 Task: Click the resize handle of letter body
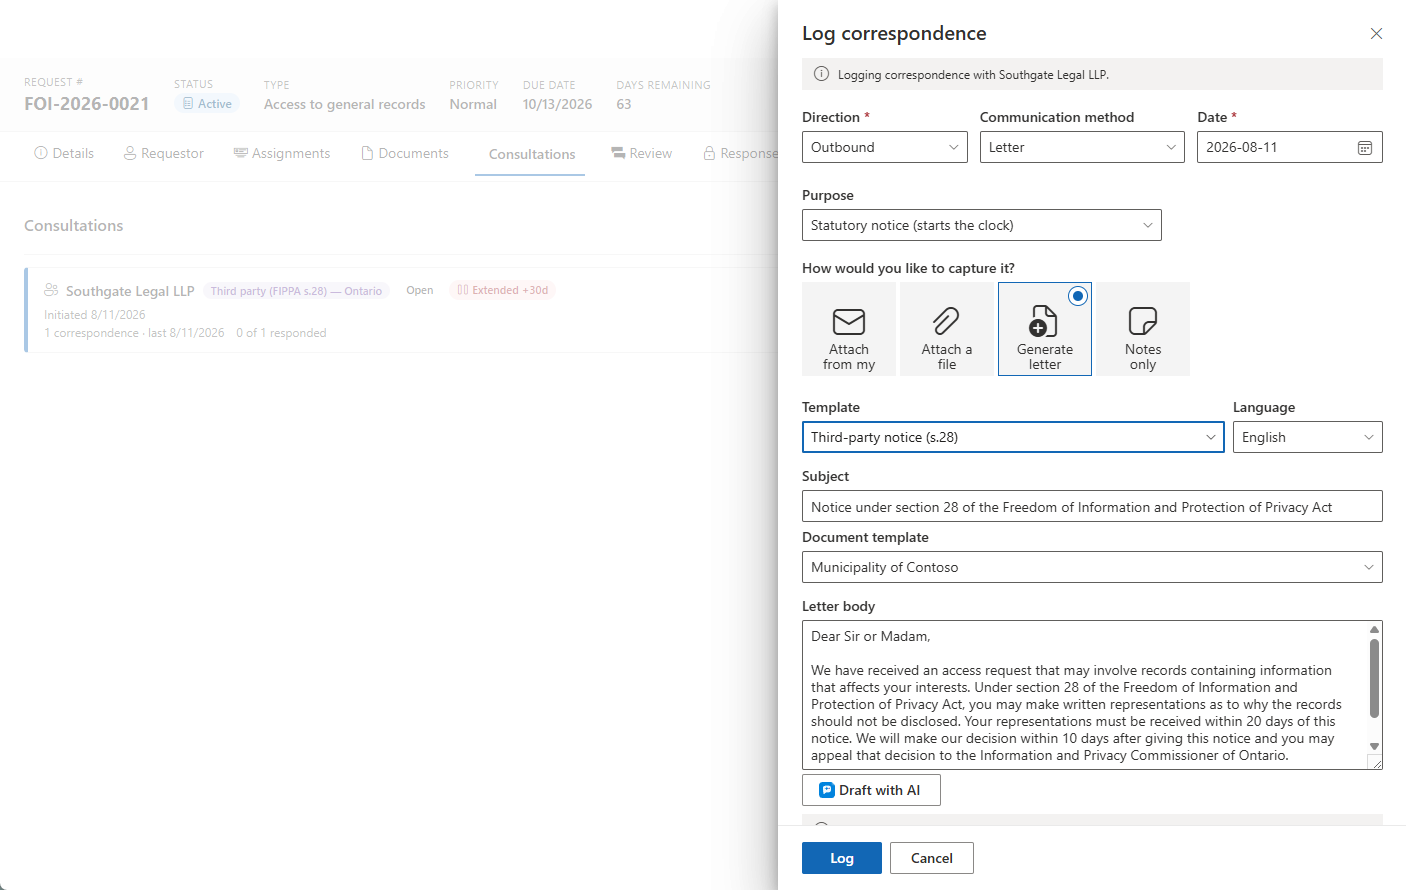pyautogui.click(x=1375, y=762)
